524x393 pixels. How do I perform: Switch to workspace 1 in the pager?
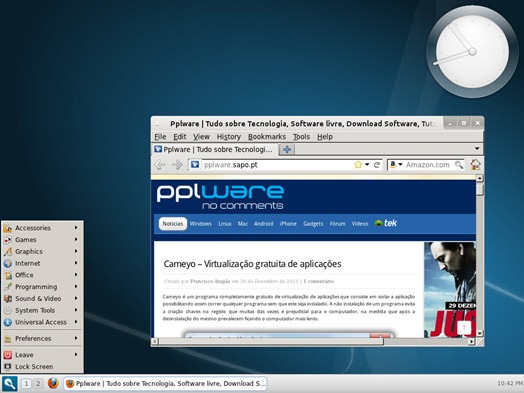pos(26,383)
